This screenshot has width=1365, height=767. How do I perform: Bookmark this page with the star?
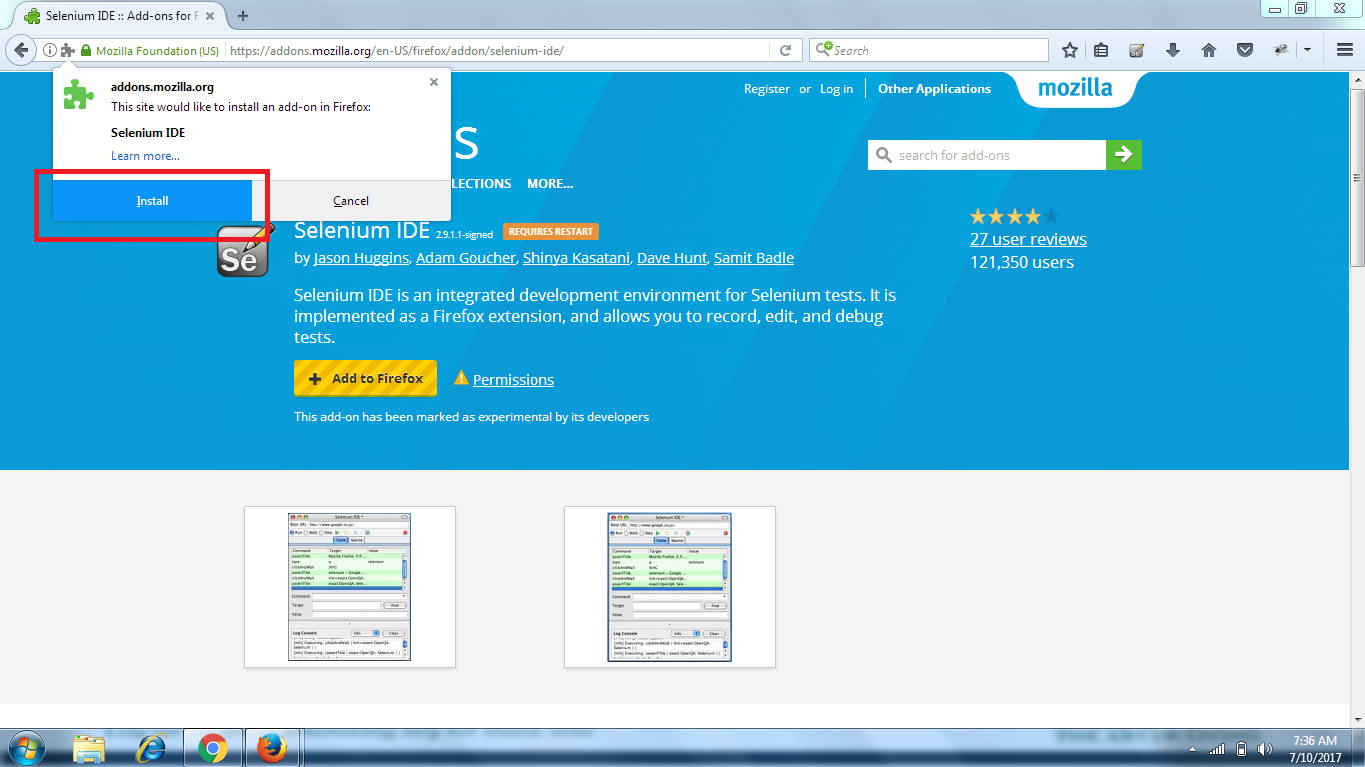click(x=1070, y=50)
